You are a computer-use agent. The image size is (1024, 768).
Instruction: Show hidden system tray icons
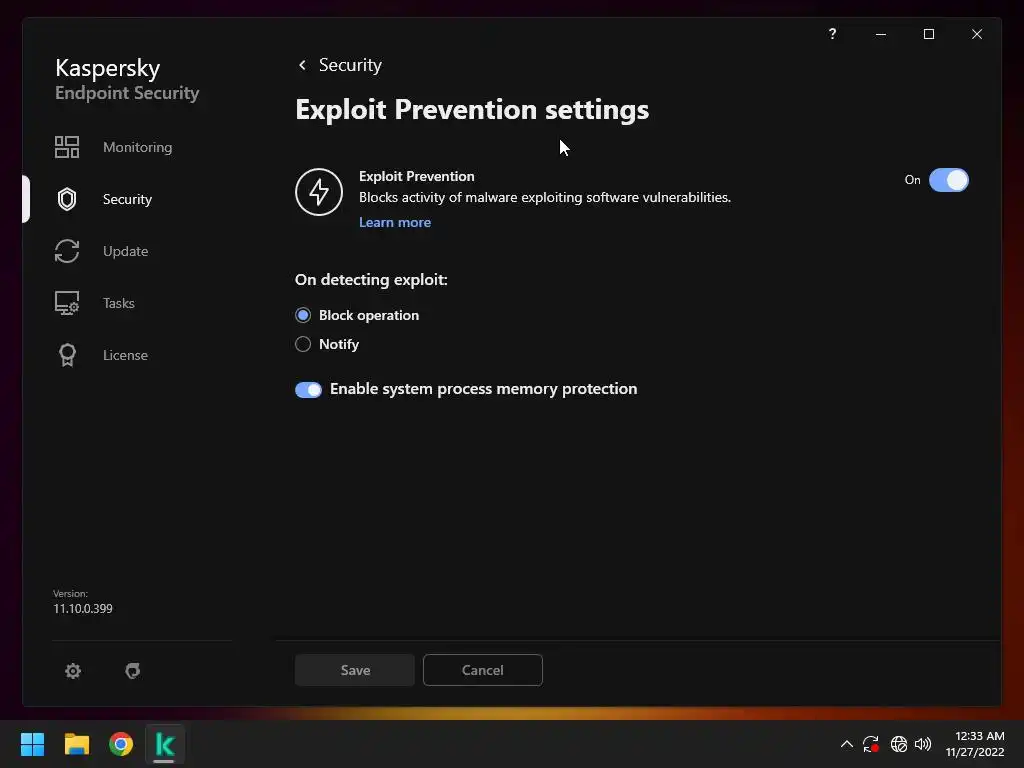click(846, 744)
